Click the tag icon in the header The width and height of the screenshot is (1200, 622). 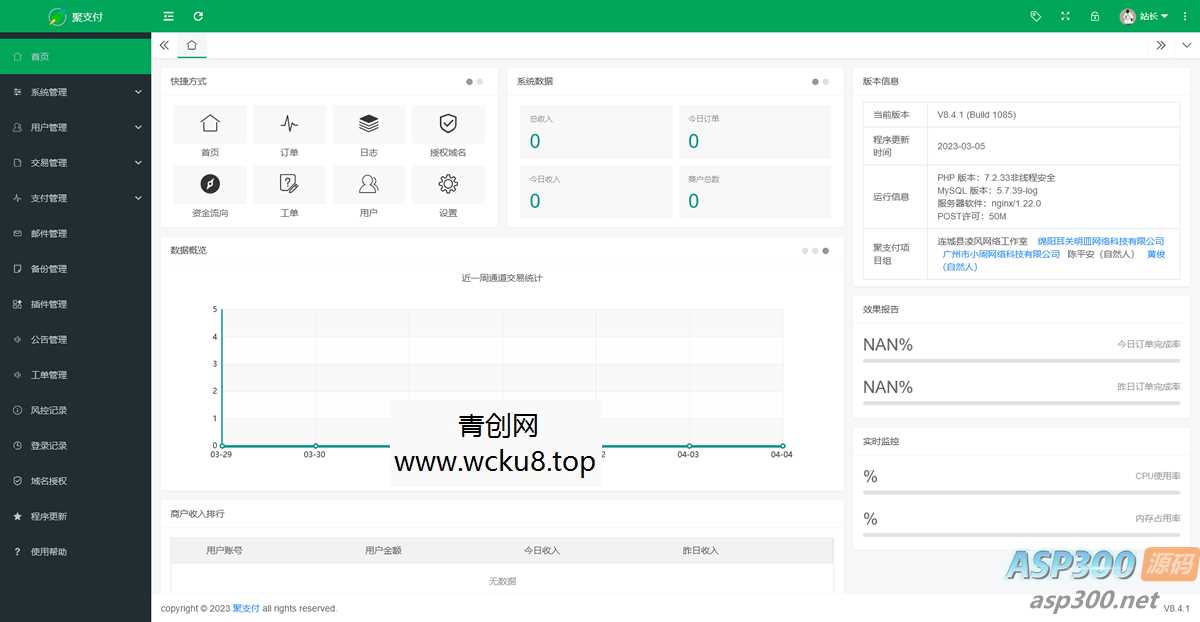(x=1035, y=15)
